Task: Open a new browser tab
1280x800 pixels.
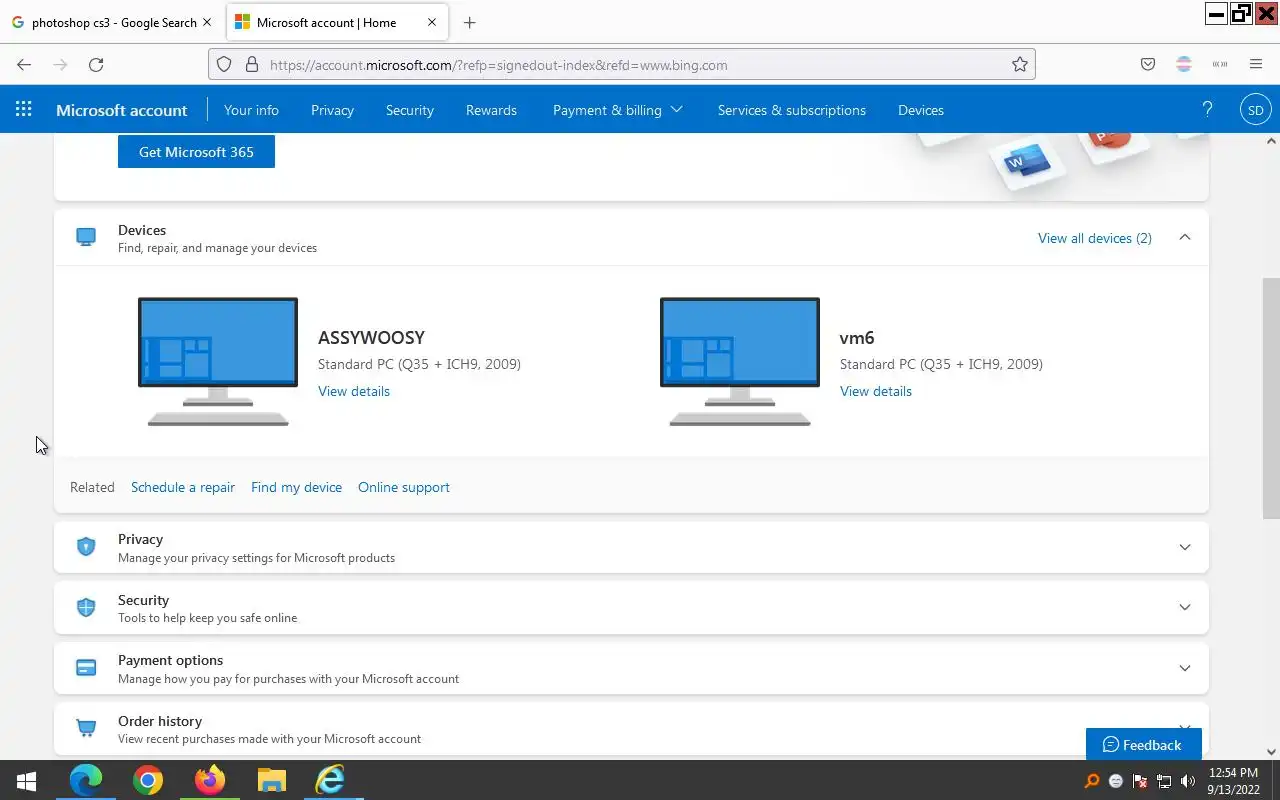Action: pyautogui.click(x=470, y=22)
